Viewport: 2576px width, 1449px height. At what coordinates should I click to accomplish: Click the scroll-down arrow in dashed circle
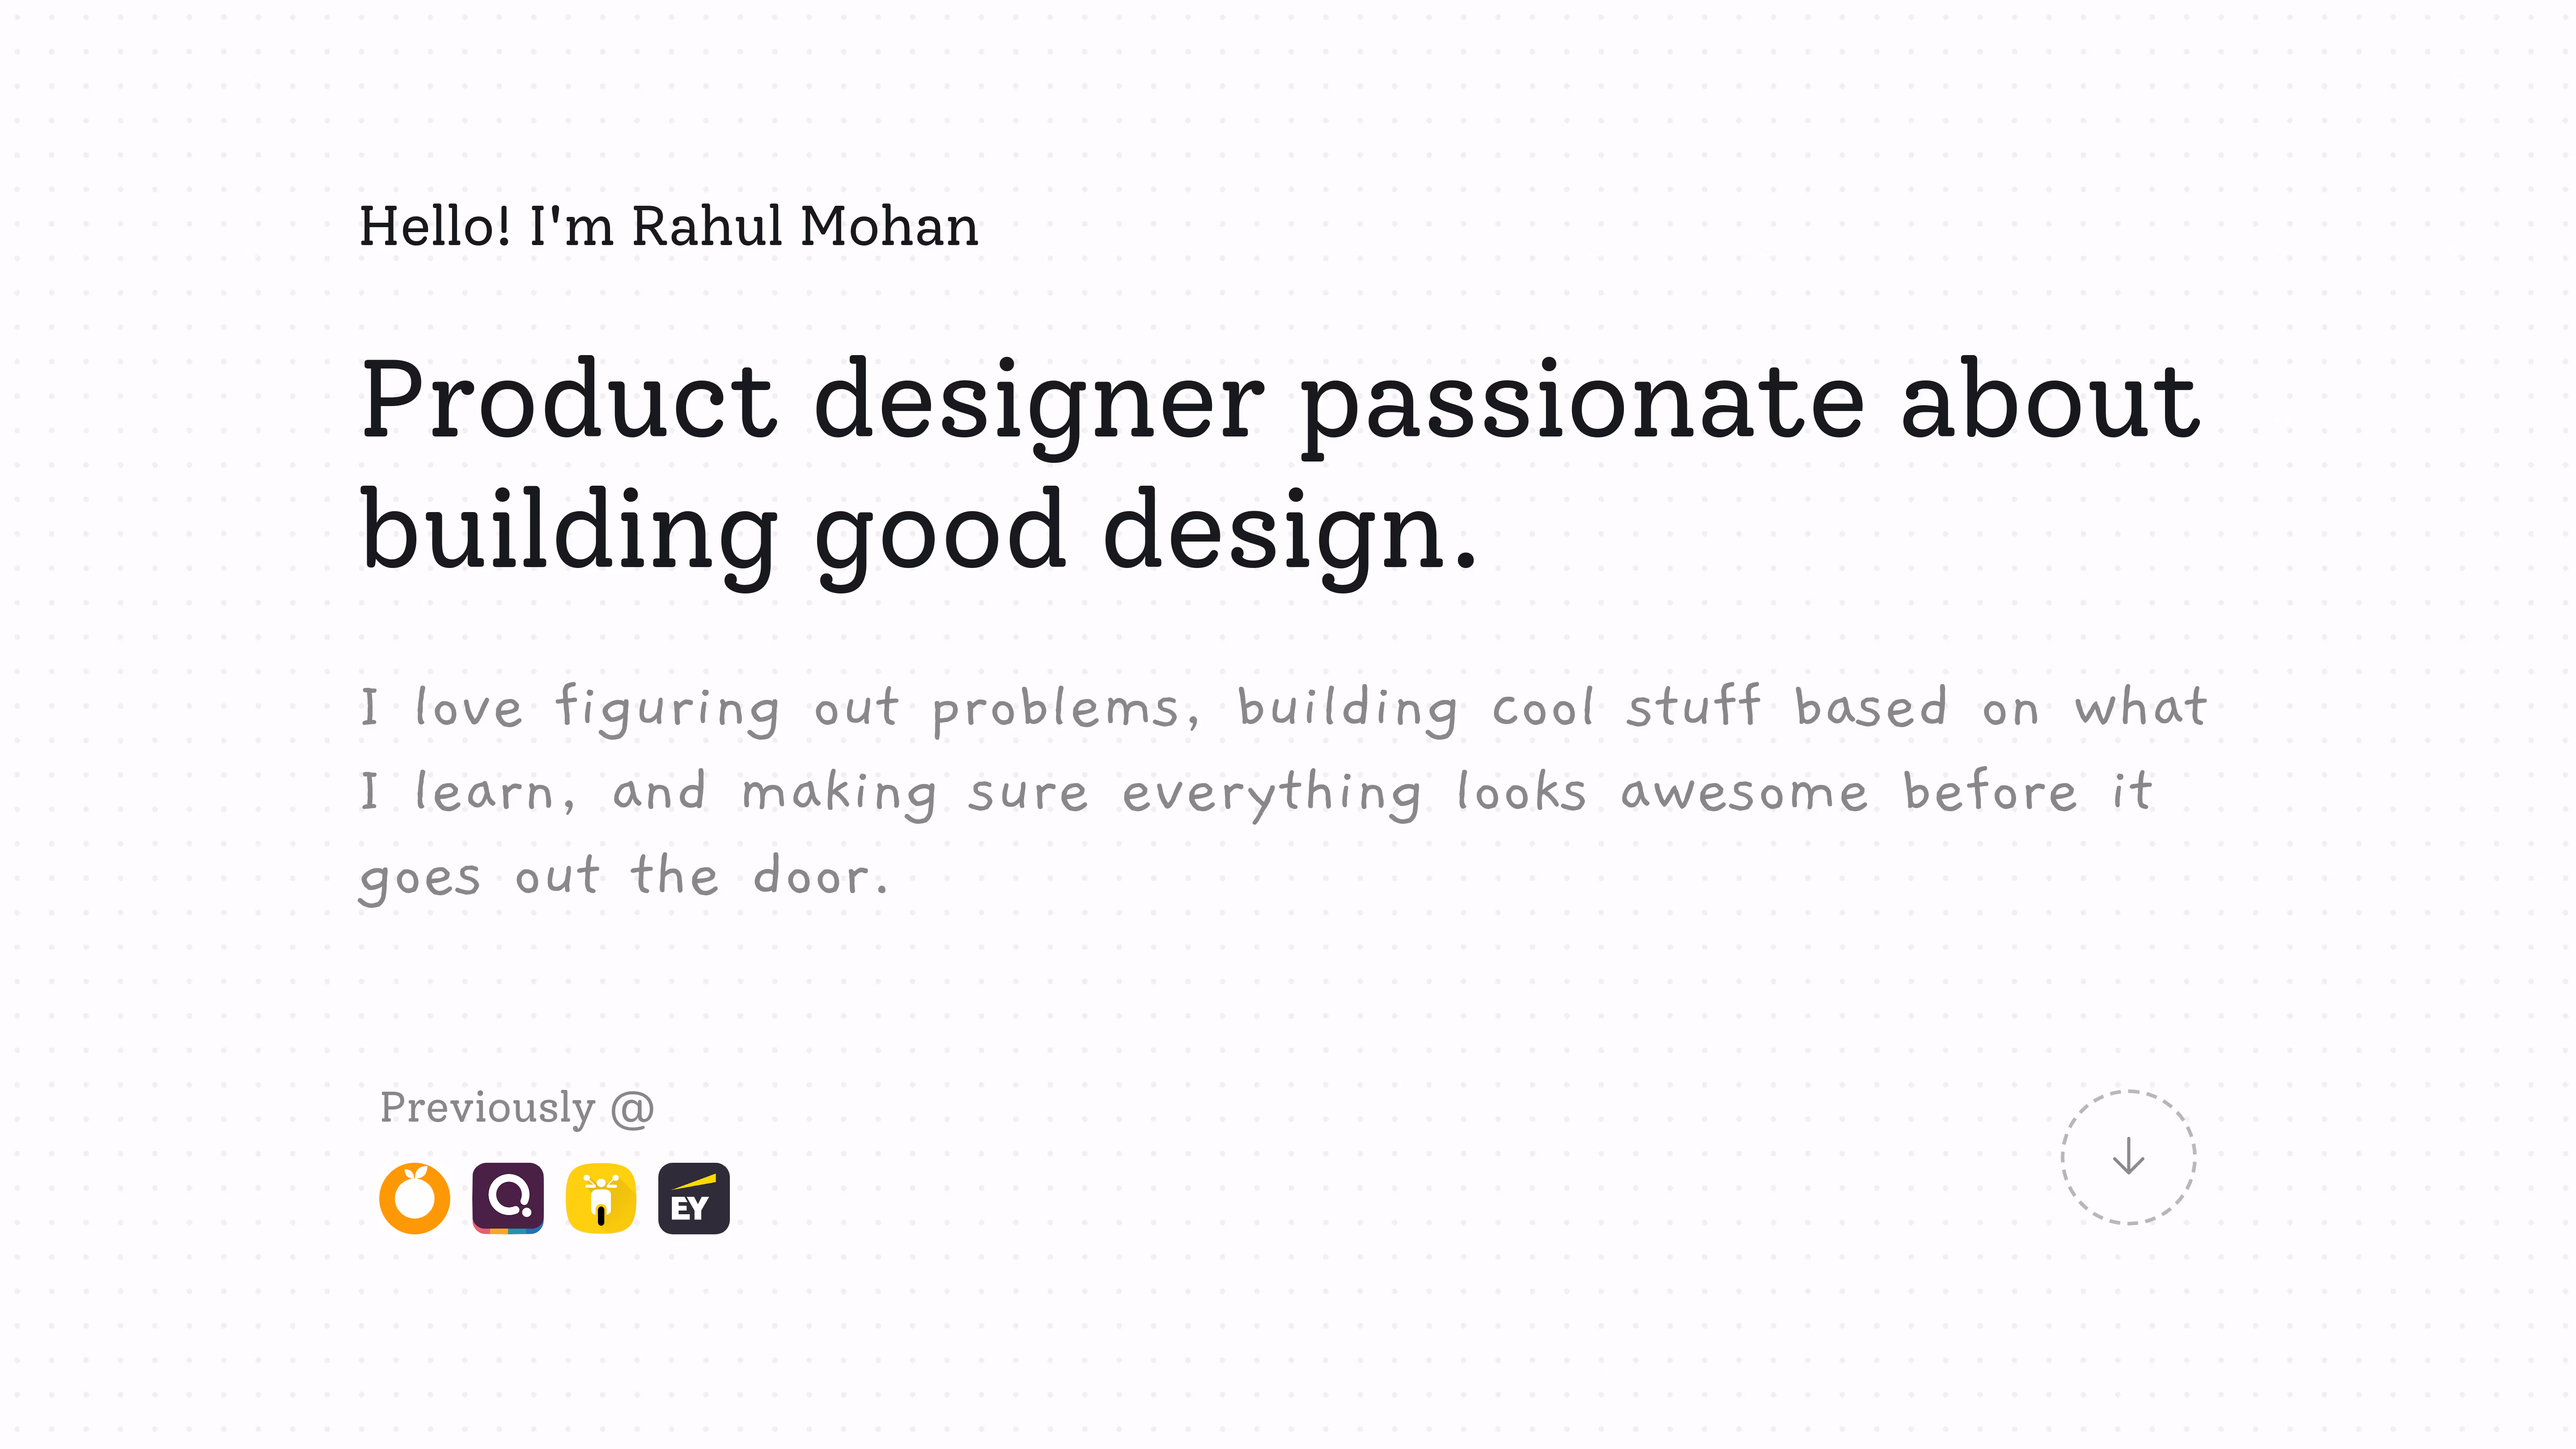2128,1157
